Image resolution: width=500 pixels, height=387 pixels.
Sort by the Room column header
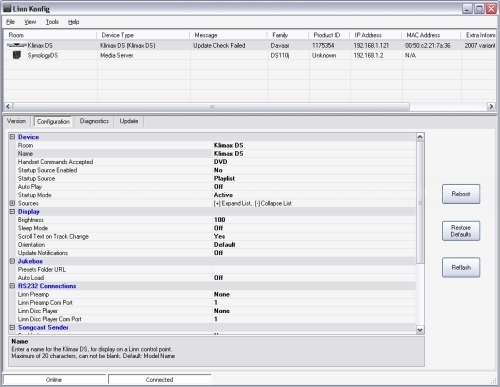click(x=50, y=35)
